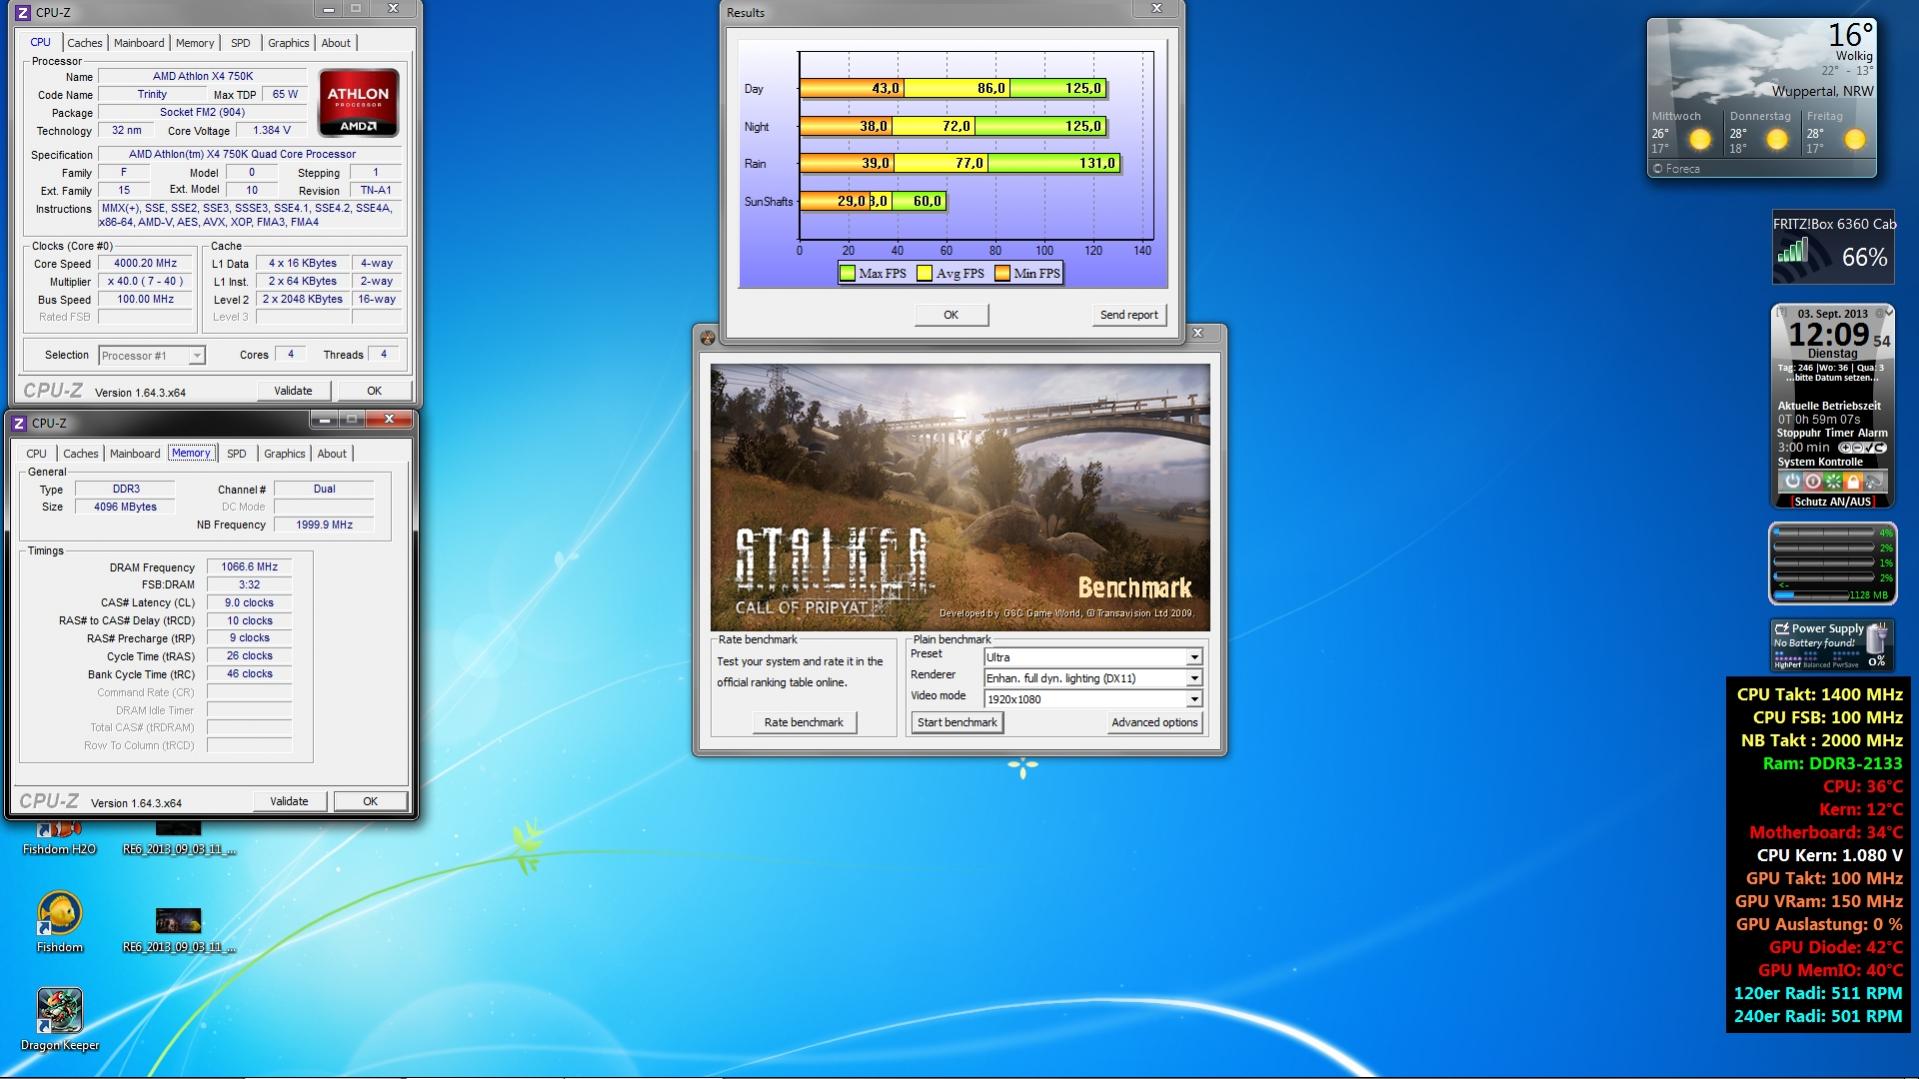Click the sun icon for Donnerstag forecast

(1777, 140)
